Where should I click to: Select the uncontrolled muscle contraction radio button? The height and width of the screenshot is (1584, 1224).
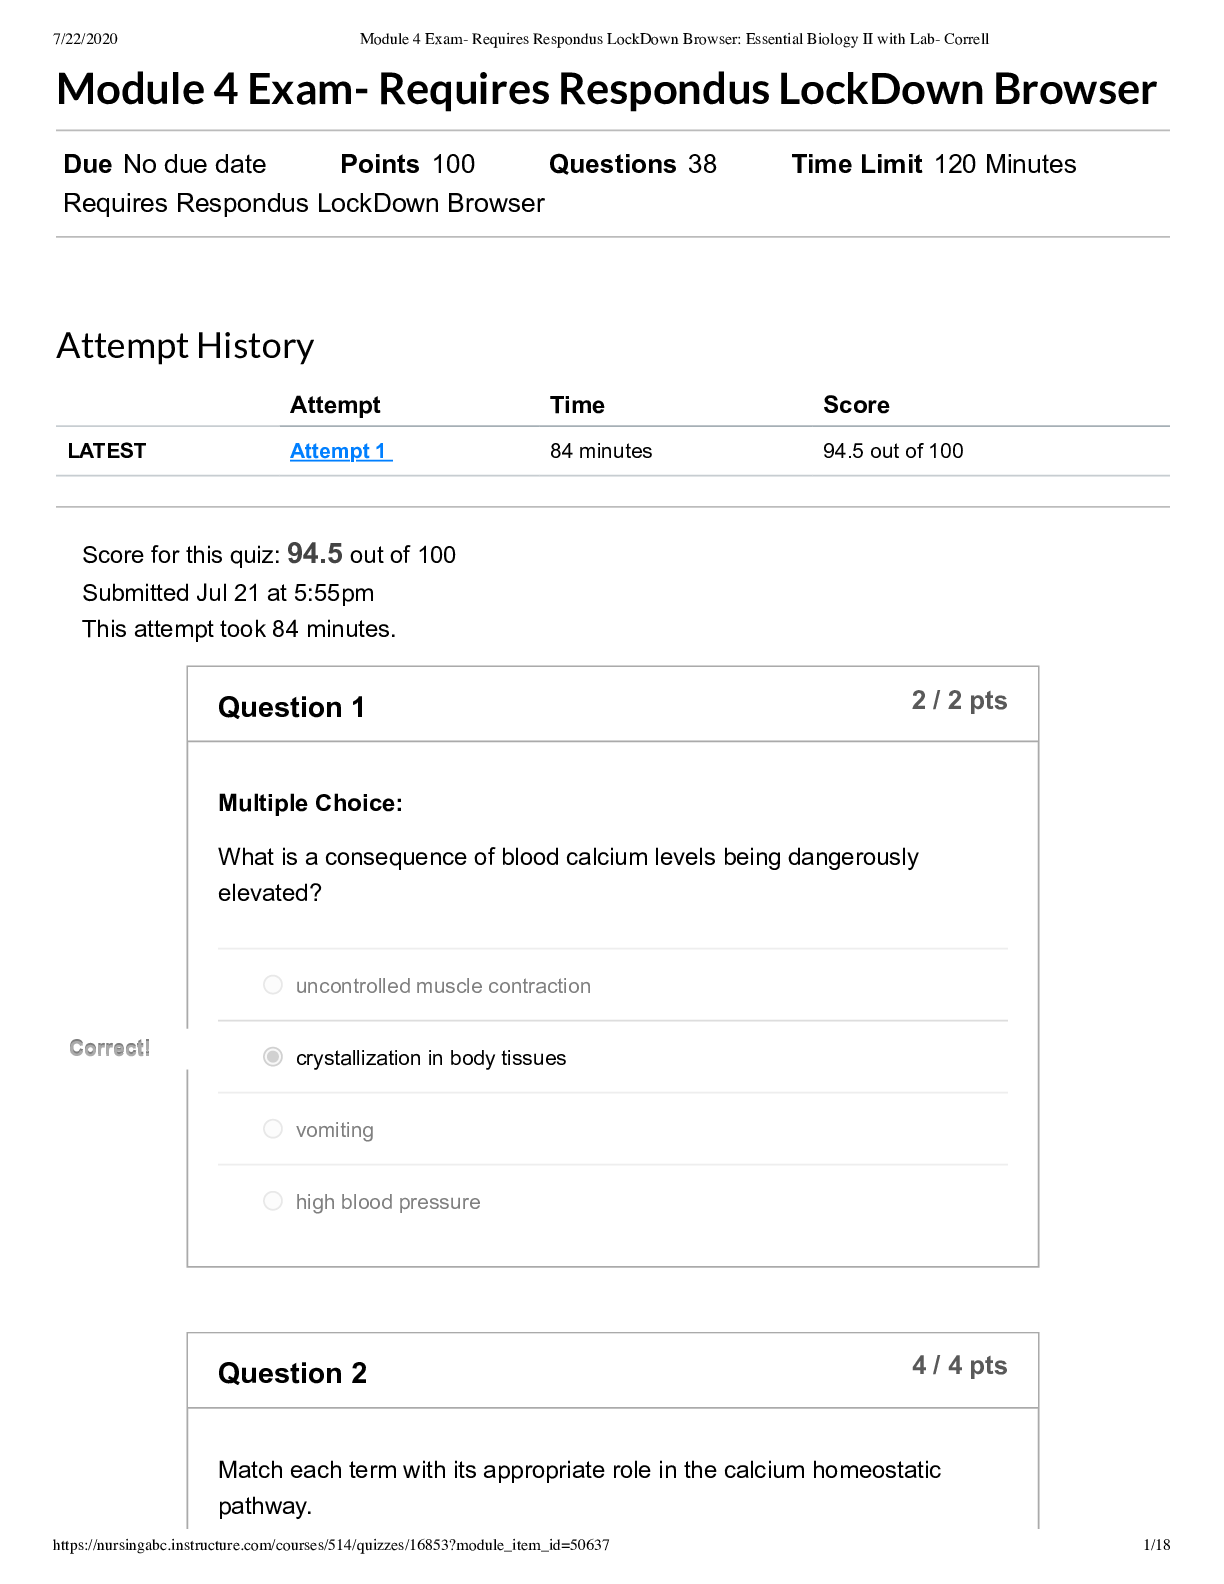point(273,985)
